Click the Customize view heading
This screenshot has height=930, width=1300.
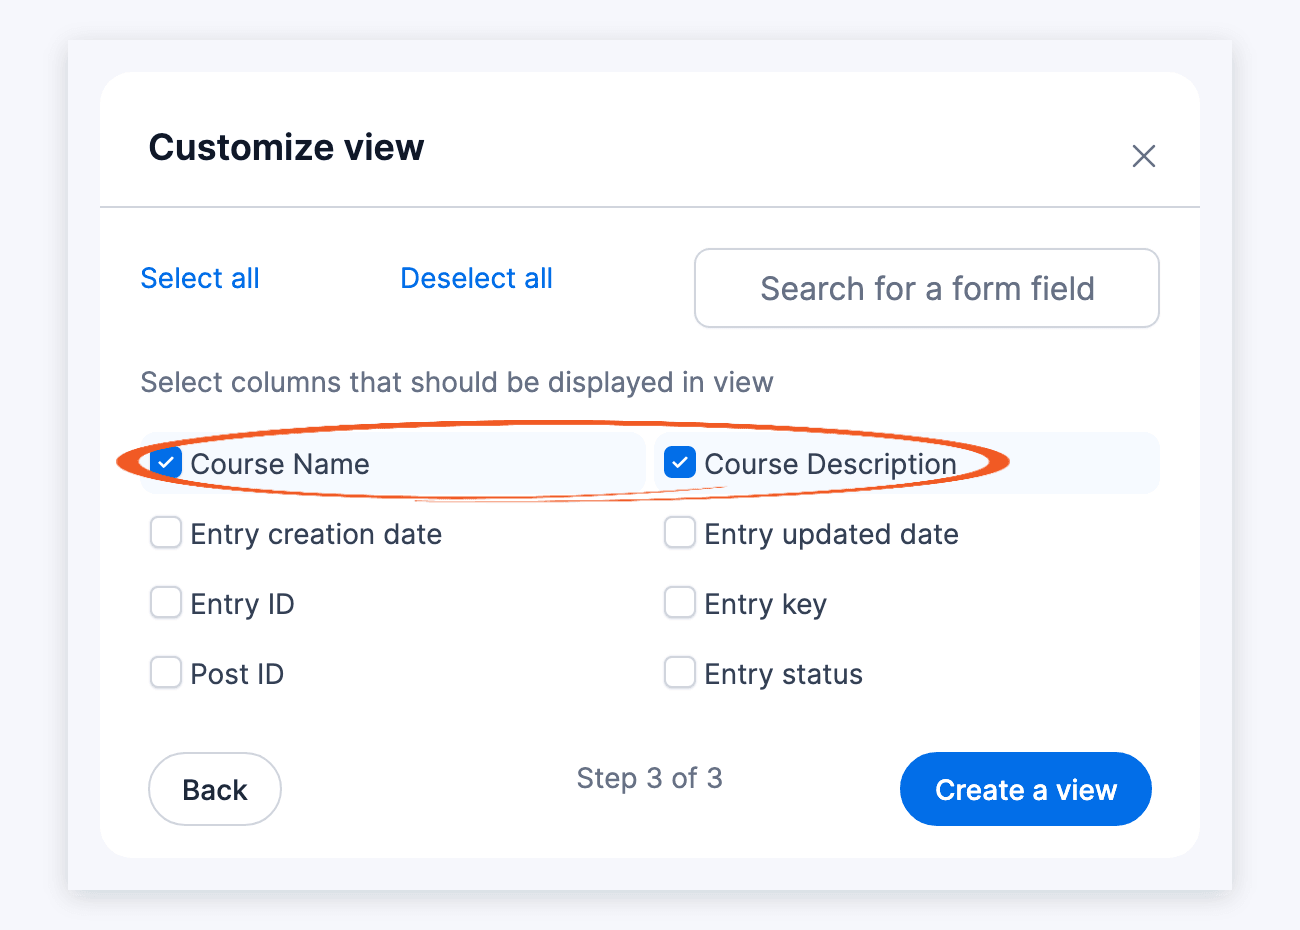(287, 147)
